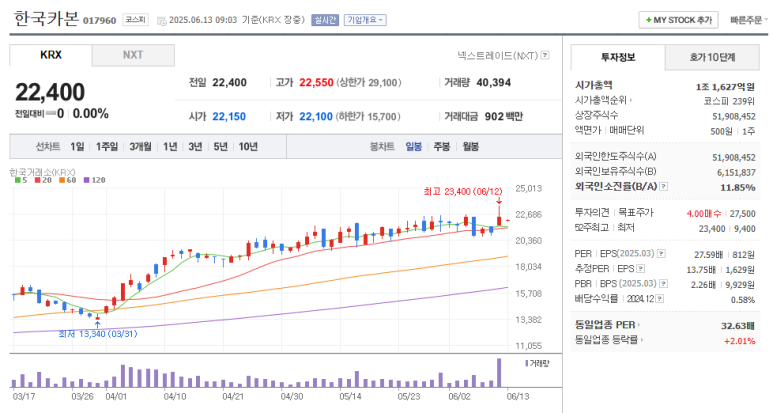
Task: Click the help icon next to BPS (2025.03)
Action: click(x=664, y=284)
